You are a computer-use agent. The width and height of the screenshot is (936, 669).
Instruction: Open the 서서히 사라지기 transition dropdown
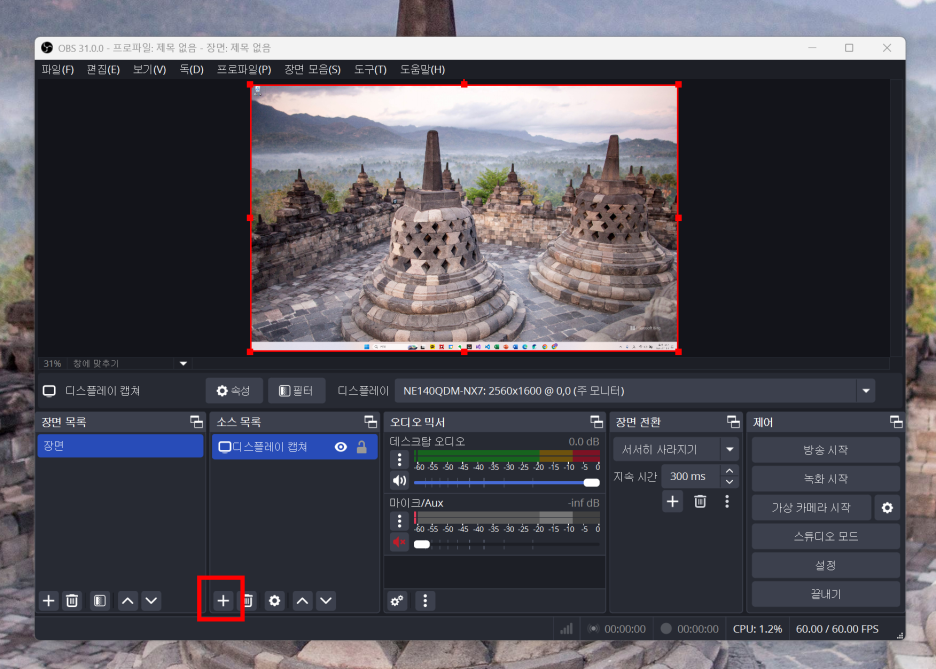coord(729,449)
